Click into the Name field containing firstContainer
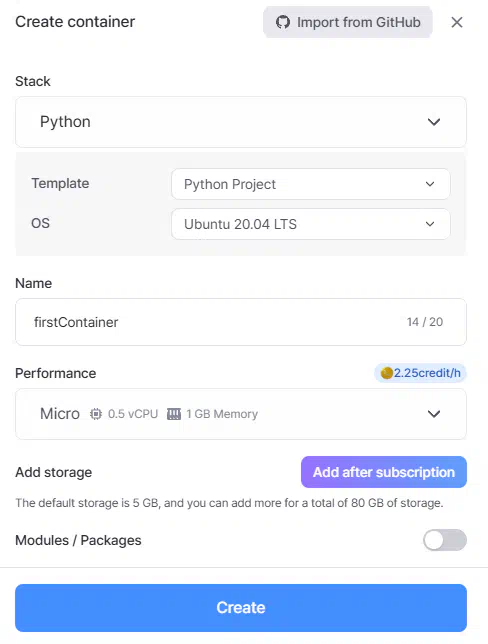The image size is (488, 644). (x=241, y=322)
